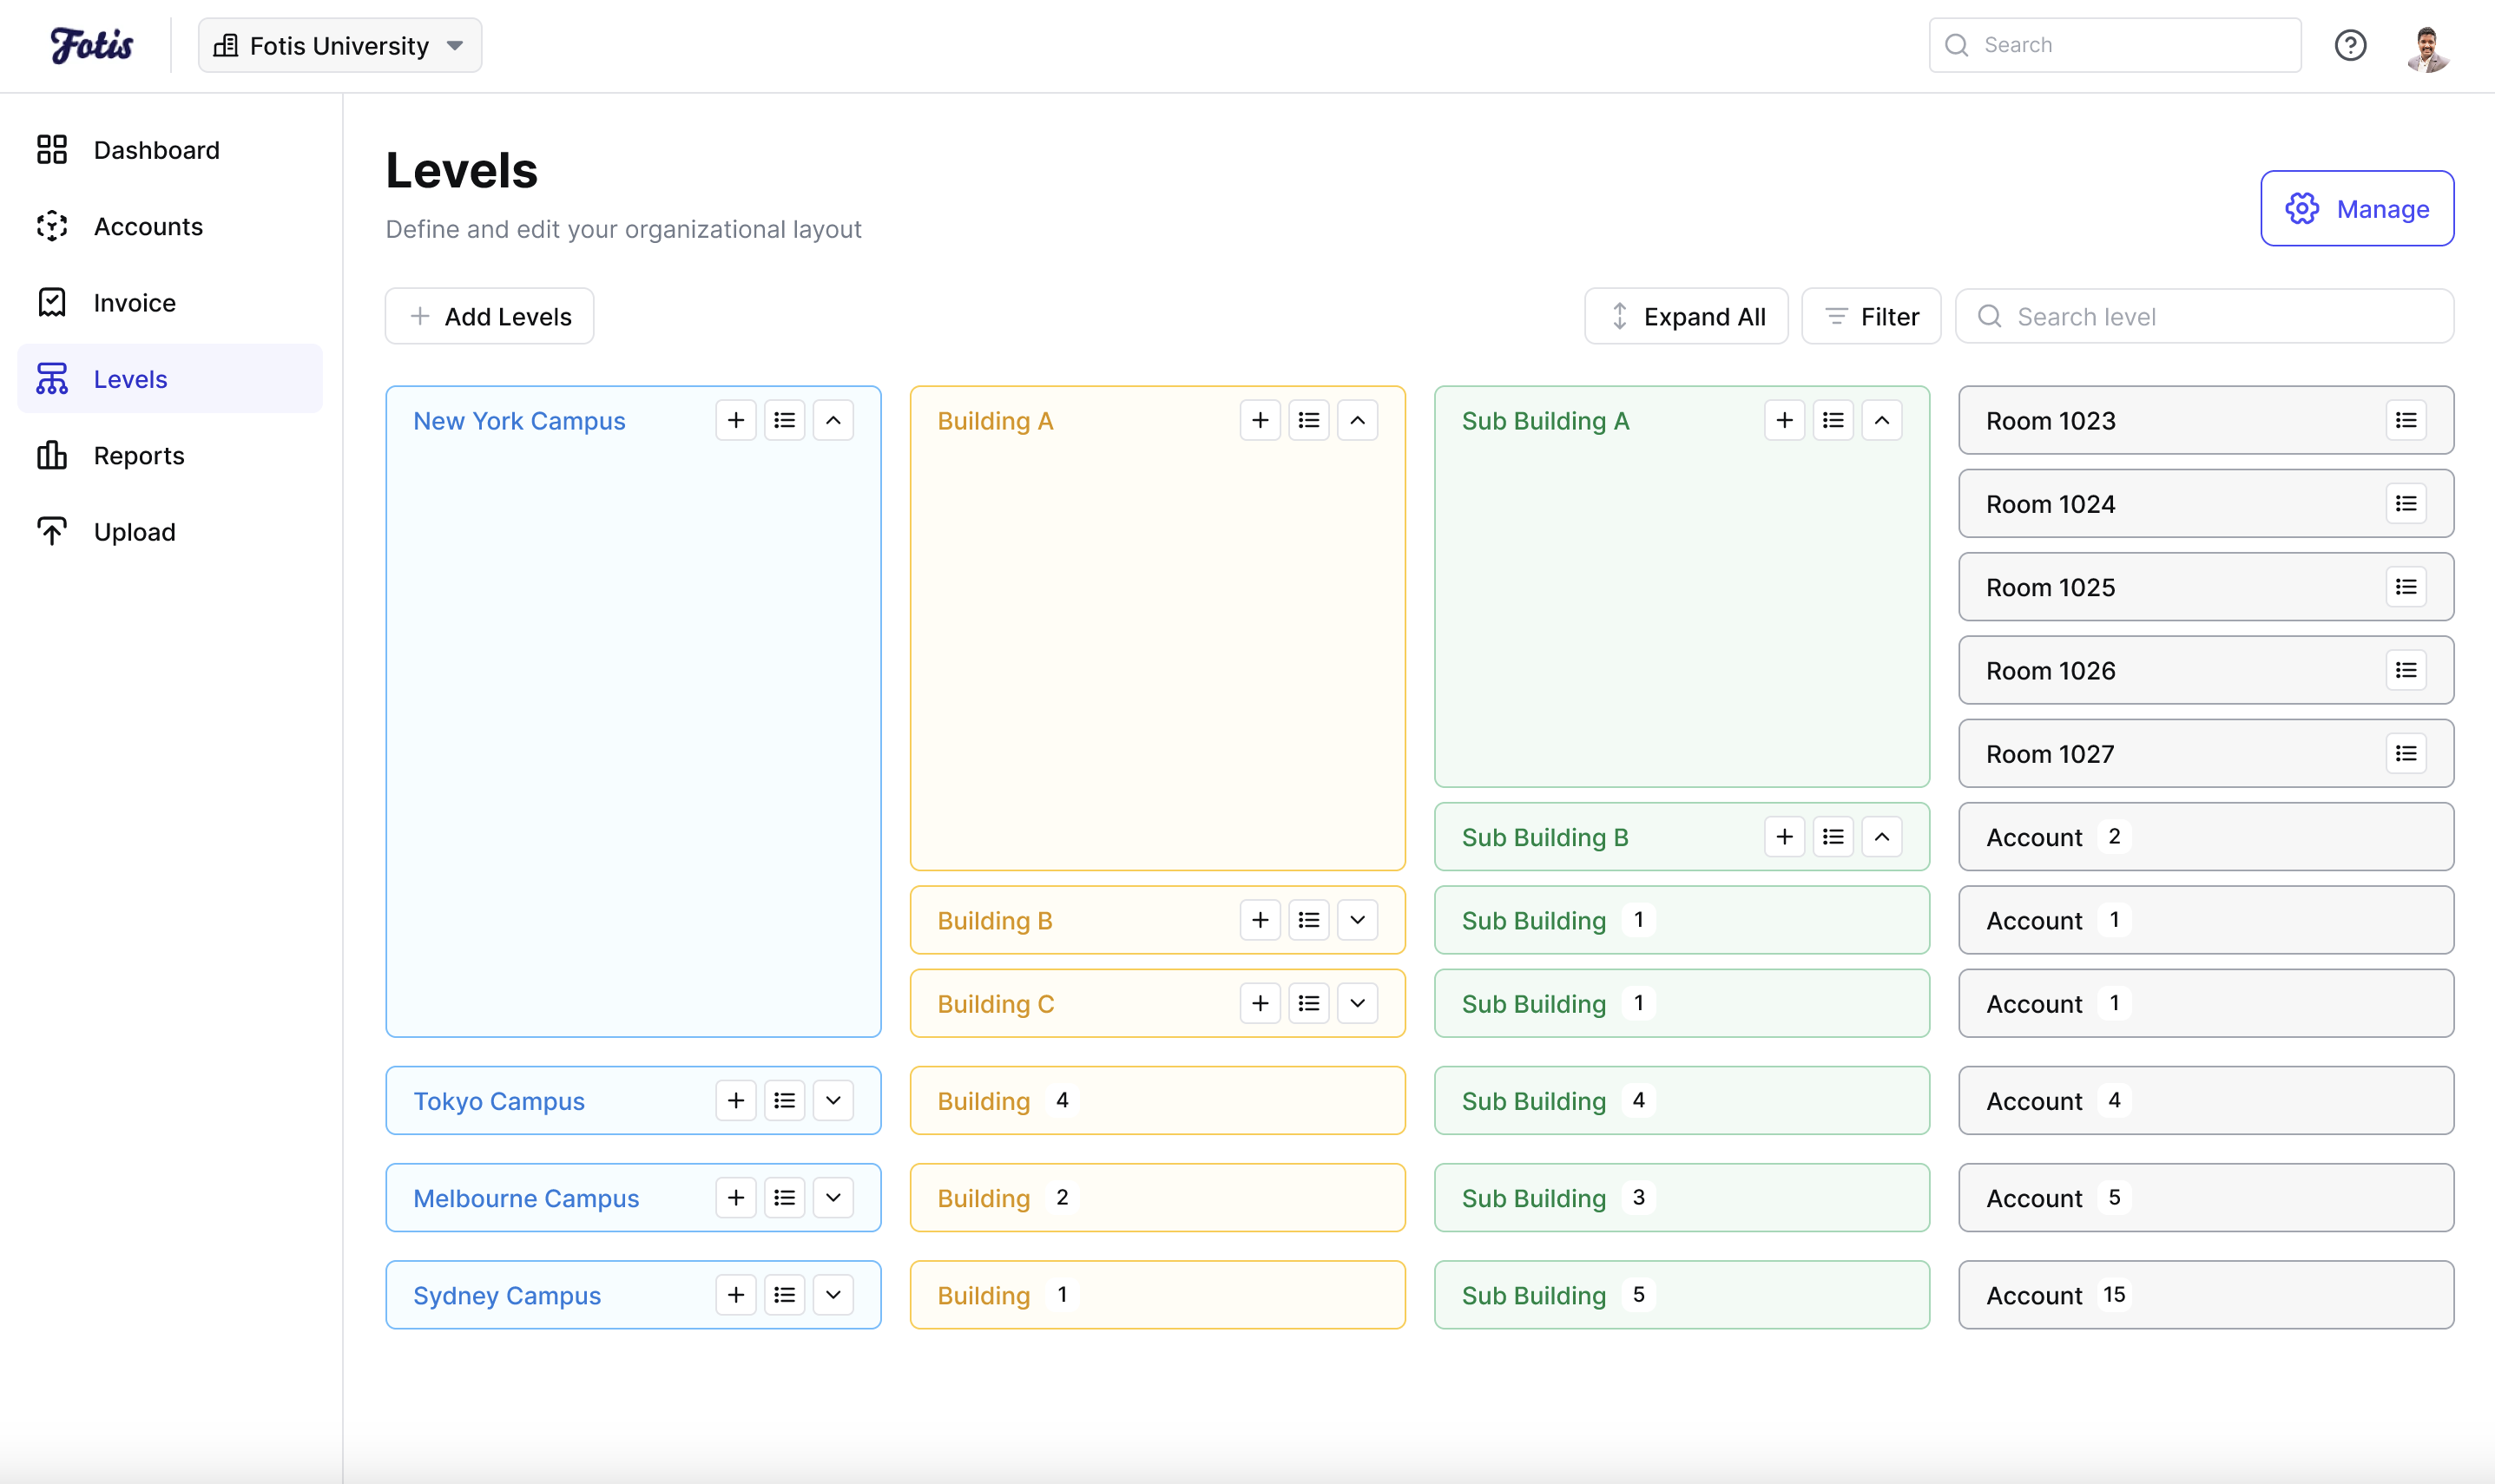Open the list options for New York Campus
Viewport: 2495px width, 1484px height.
[784, 420]
